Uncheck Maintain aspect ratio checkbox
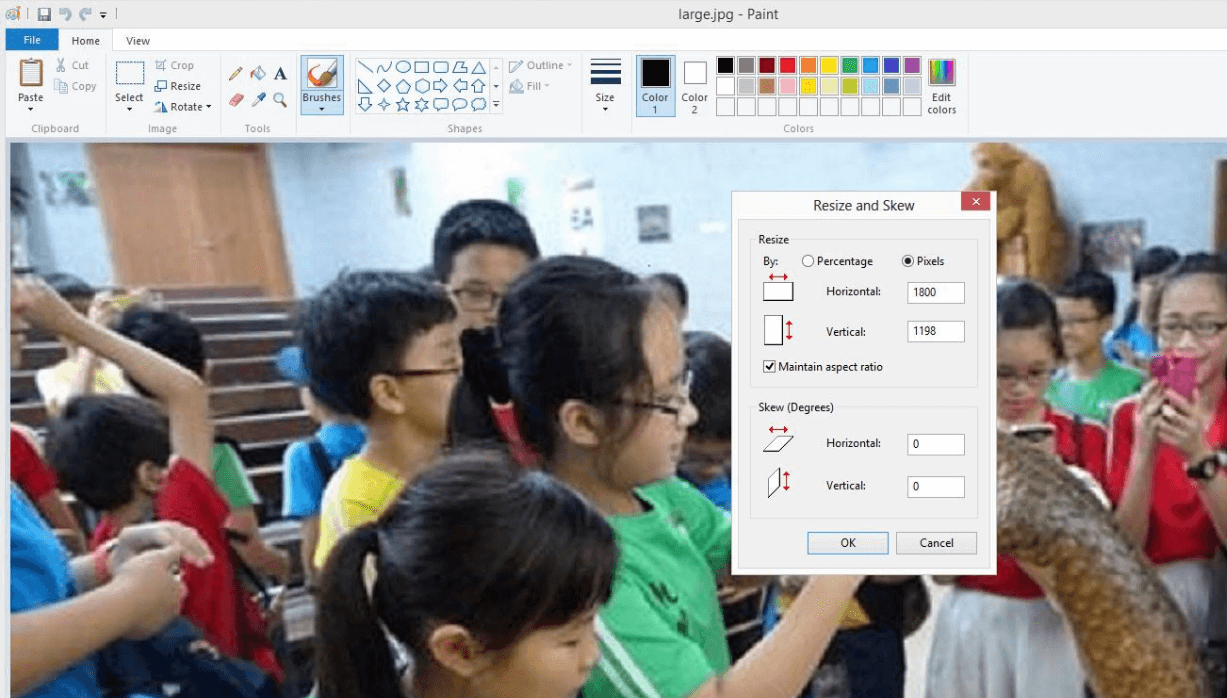 770,367
